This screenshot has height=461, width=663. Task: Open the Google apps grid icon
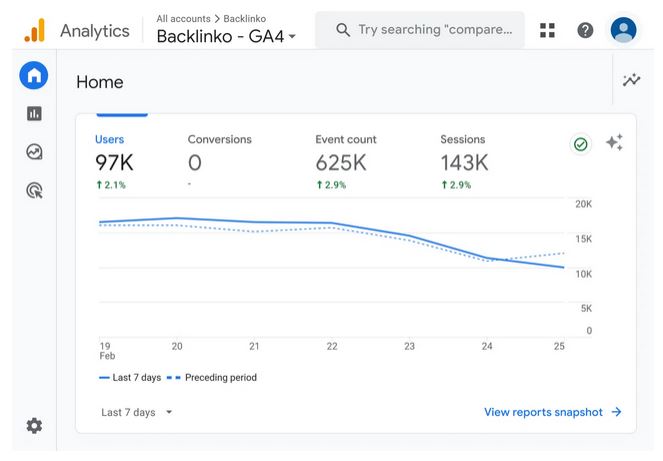[x=547, y=30]
